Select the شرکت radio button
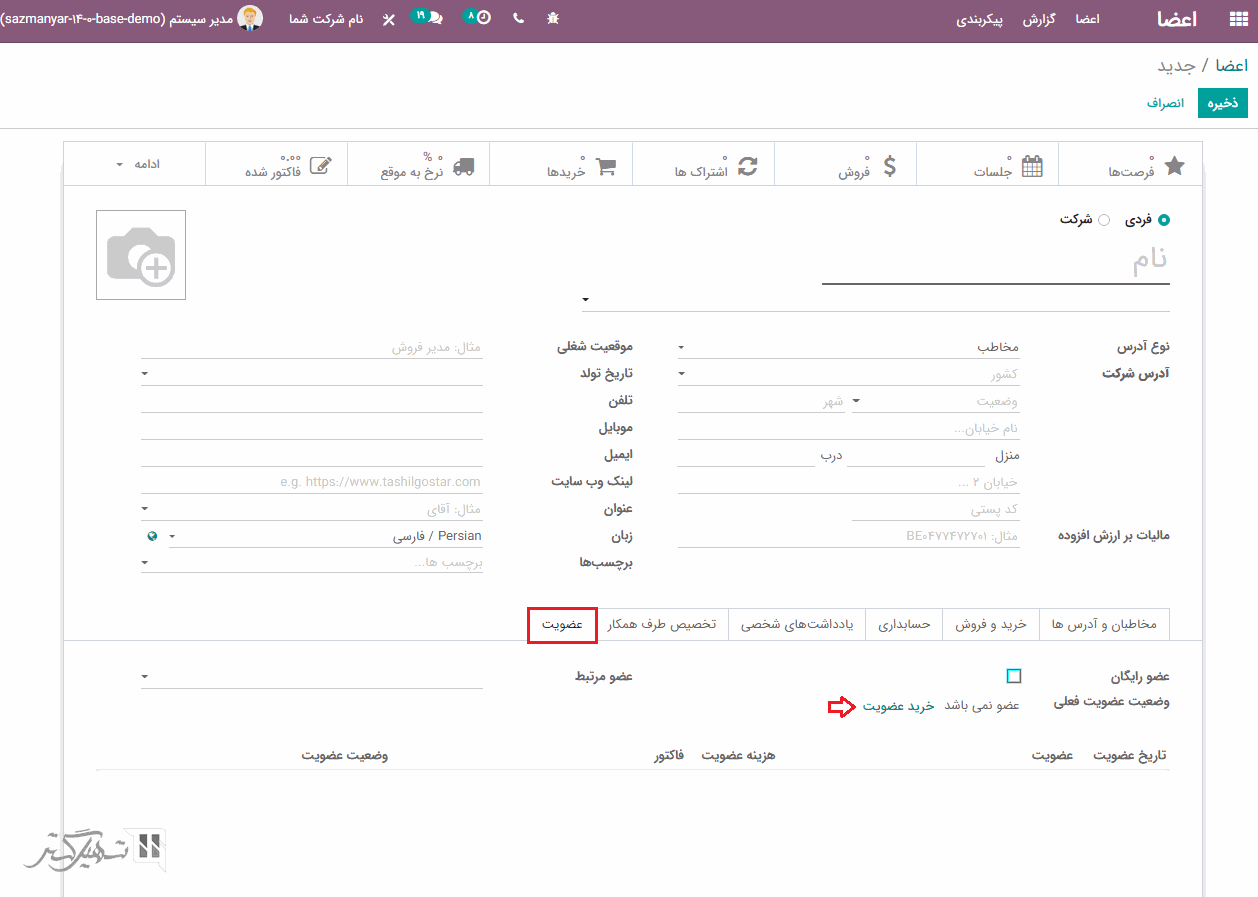This screenshot has width=1258, height=897. click(1104, 220)
